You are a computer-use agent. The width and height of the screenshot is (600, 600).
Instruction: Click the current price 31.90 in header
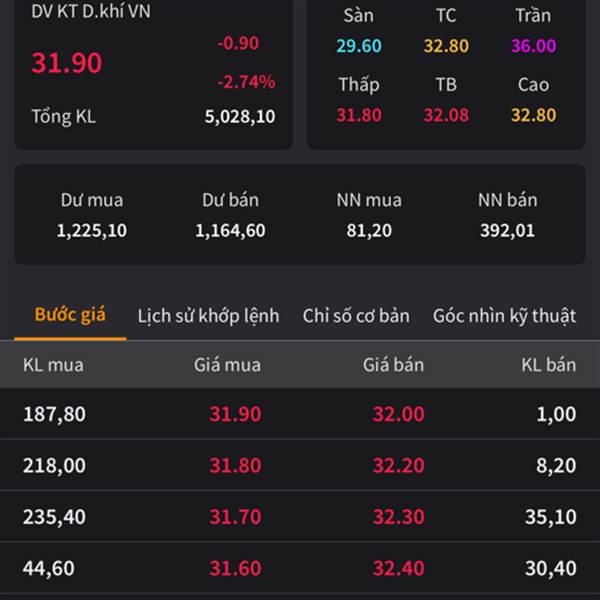66,63
